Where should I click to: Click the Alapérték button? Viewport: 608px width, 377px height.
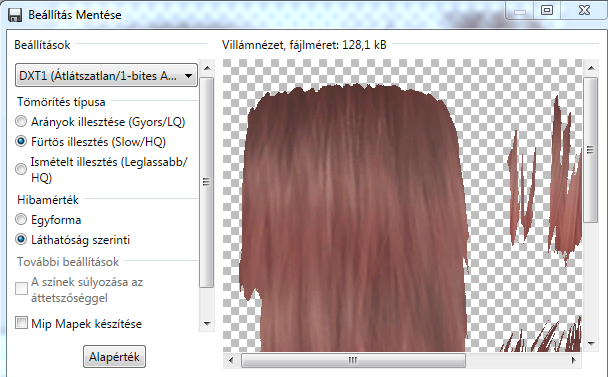point(114,356)
